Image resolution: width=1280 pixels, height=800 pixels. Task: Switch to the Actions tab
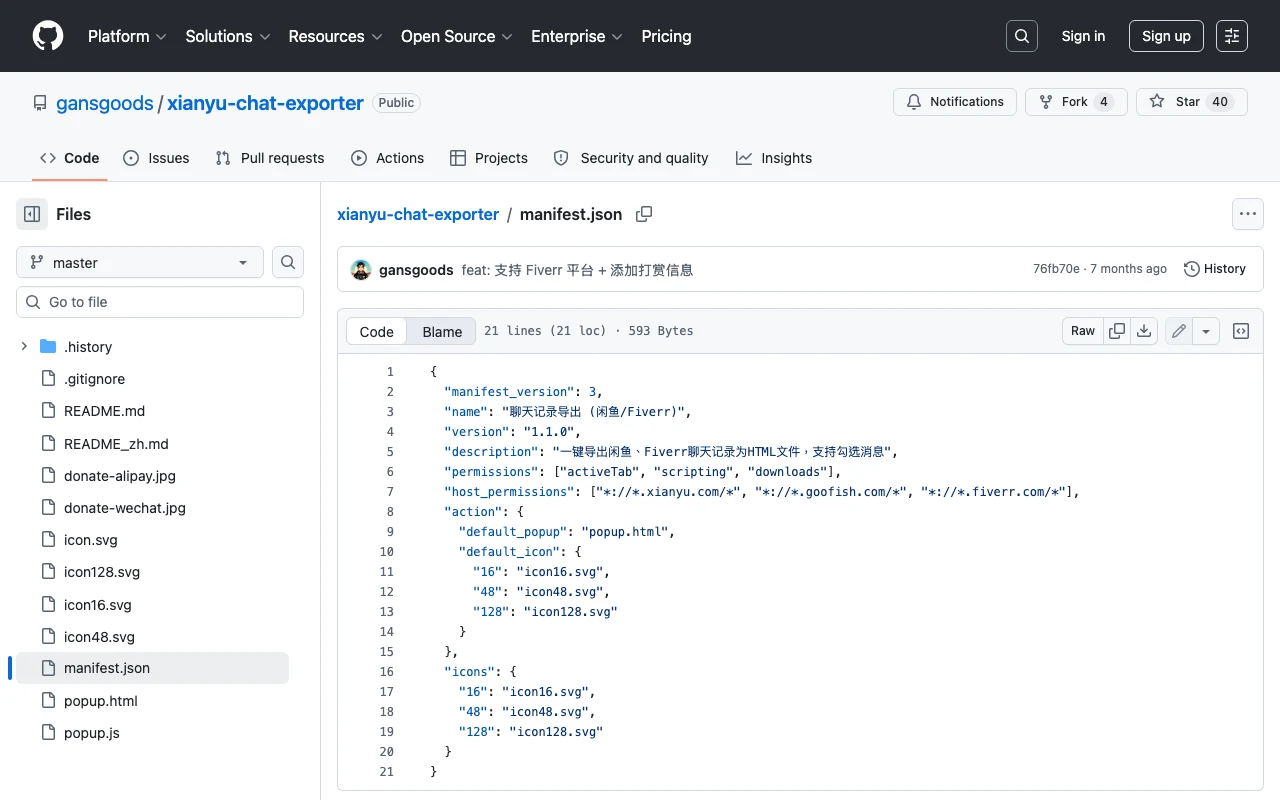pyautogui.click(x=388, y=158)
